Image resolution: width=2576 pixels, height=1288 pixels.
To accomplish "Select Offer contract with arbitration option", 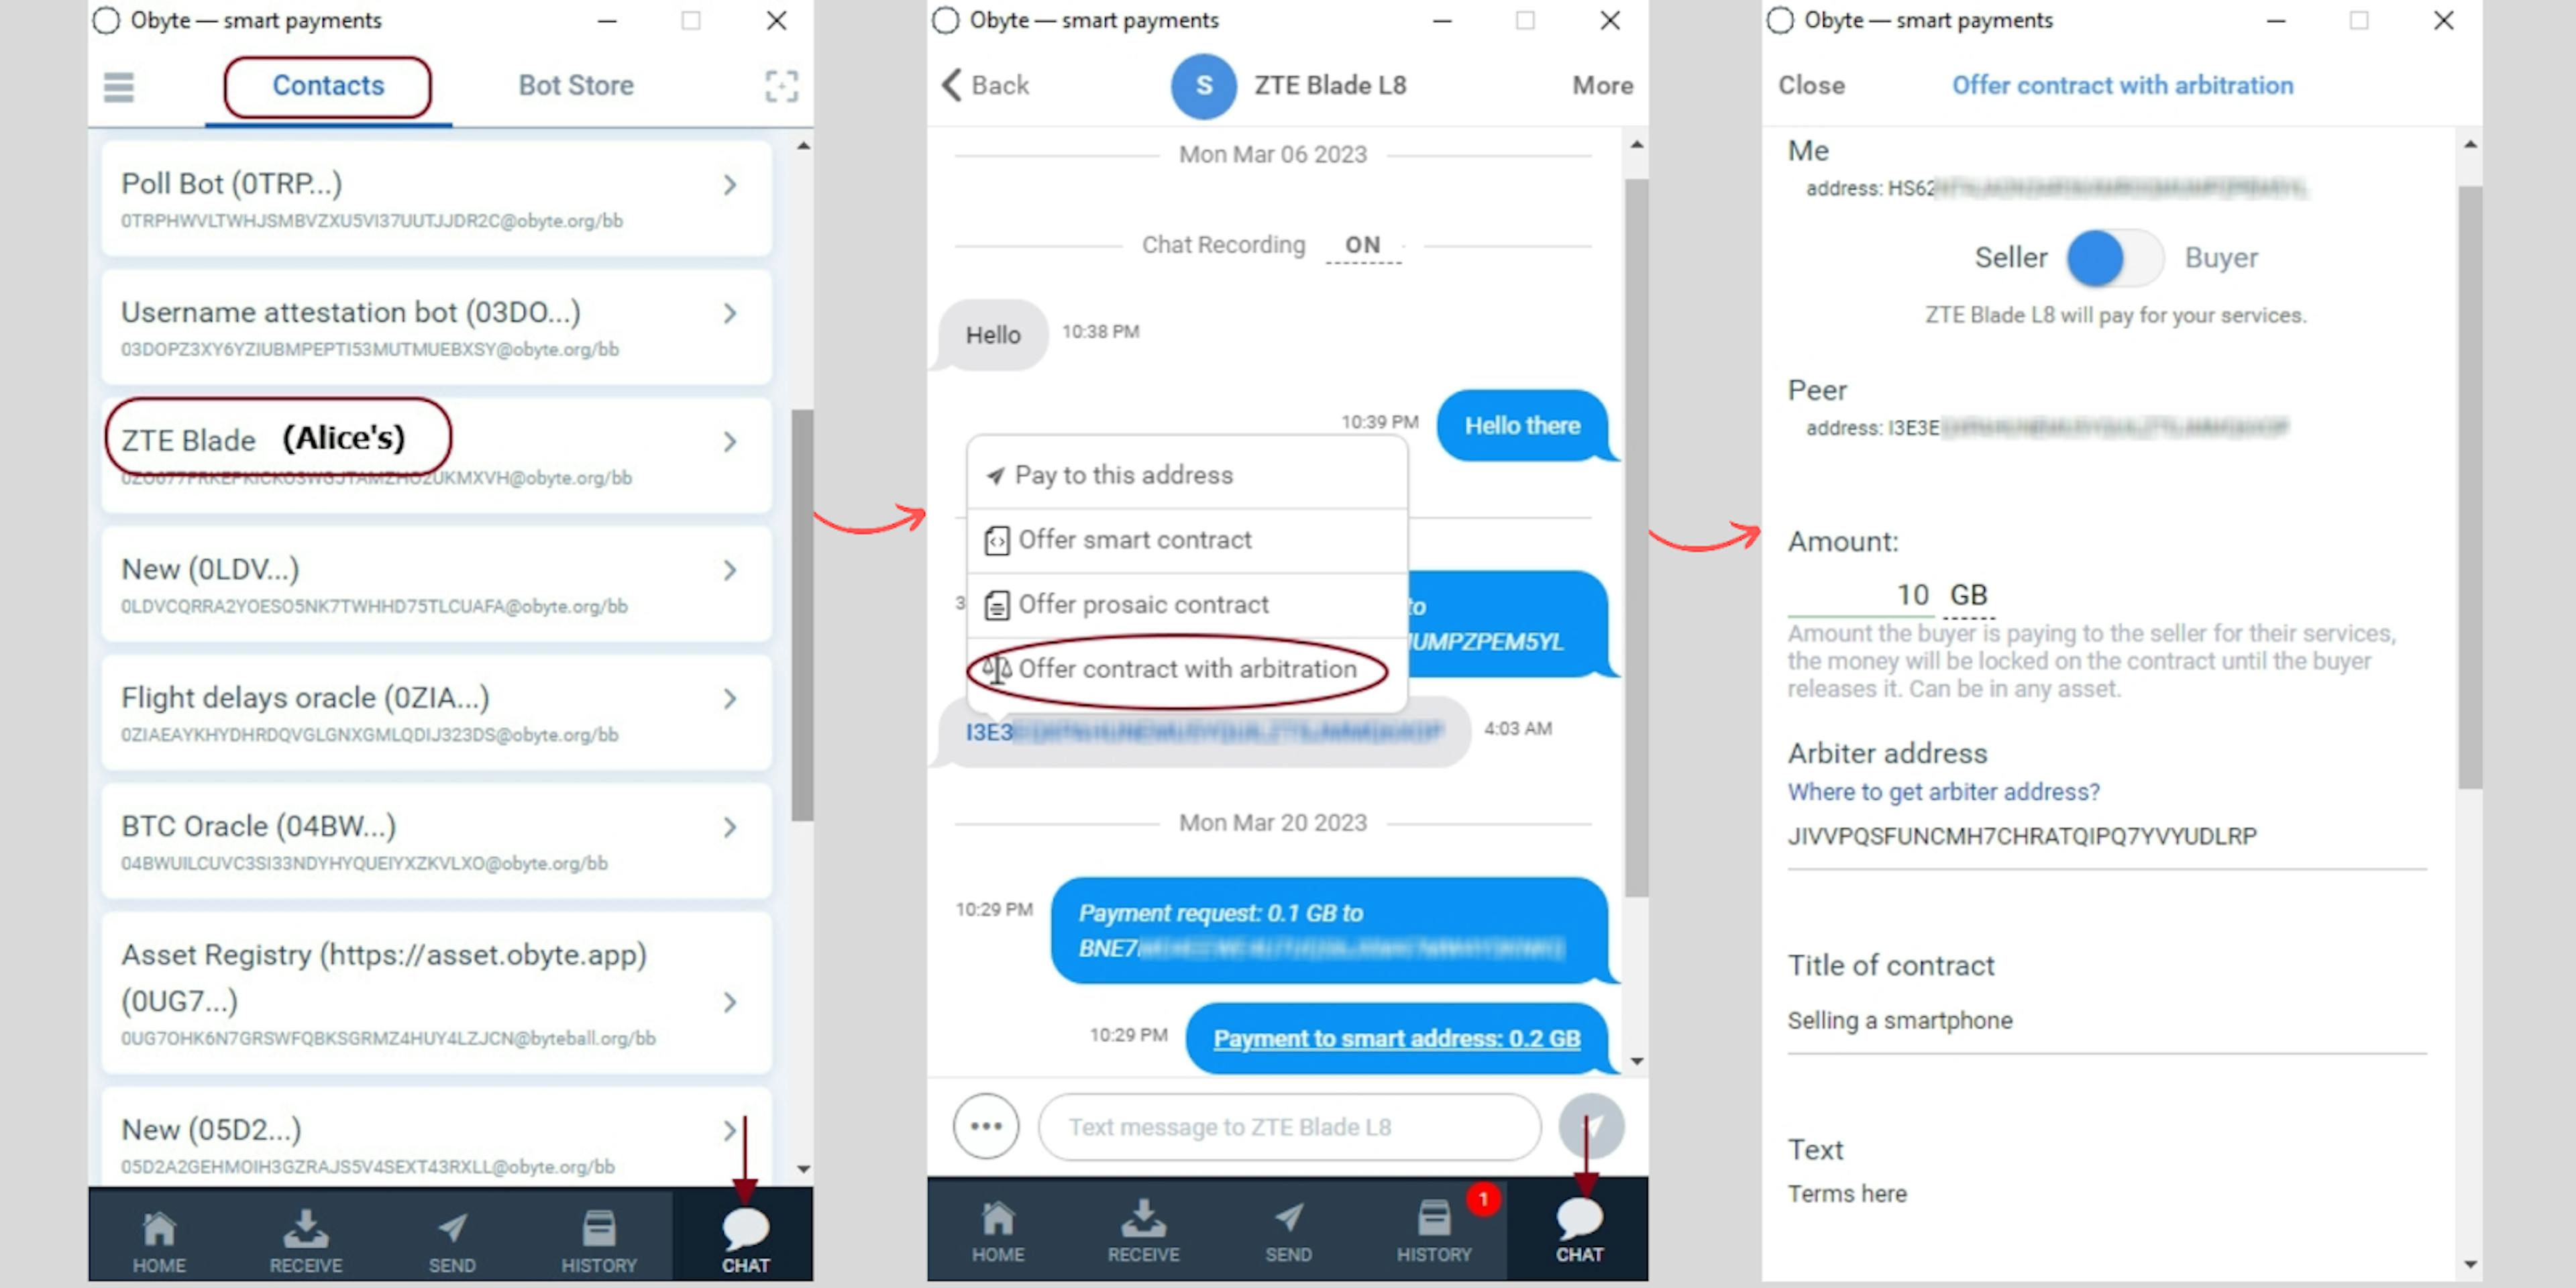I will 1175,669.
